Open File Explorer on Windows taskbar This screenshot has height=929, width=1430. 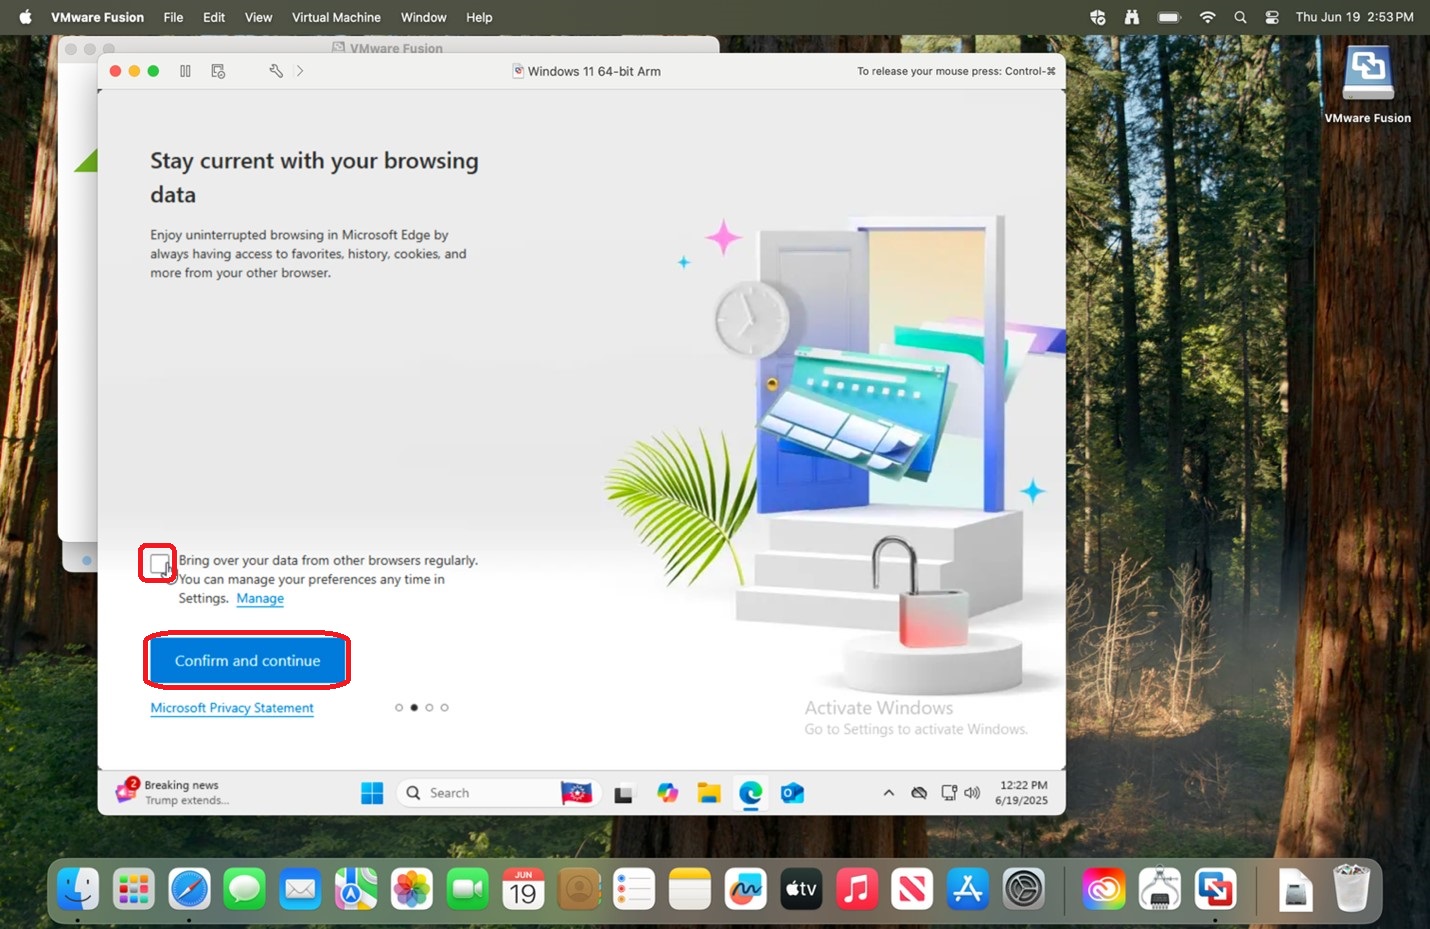[x=709, y=793]
